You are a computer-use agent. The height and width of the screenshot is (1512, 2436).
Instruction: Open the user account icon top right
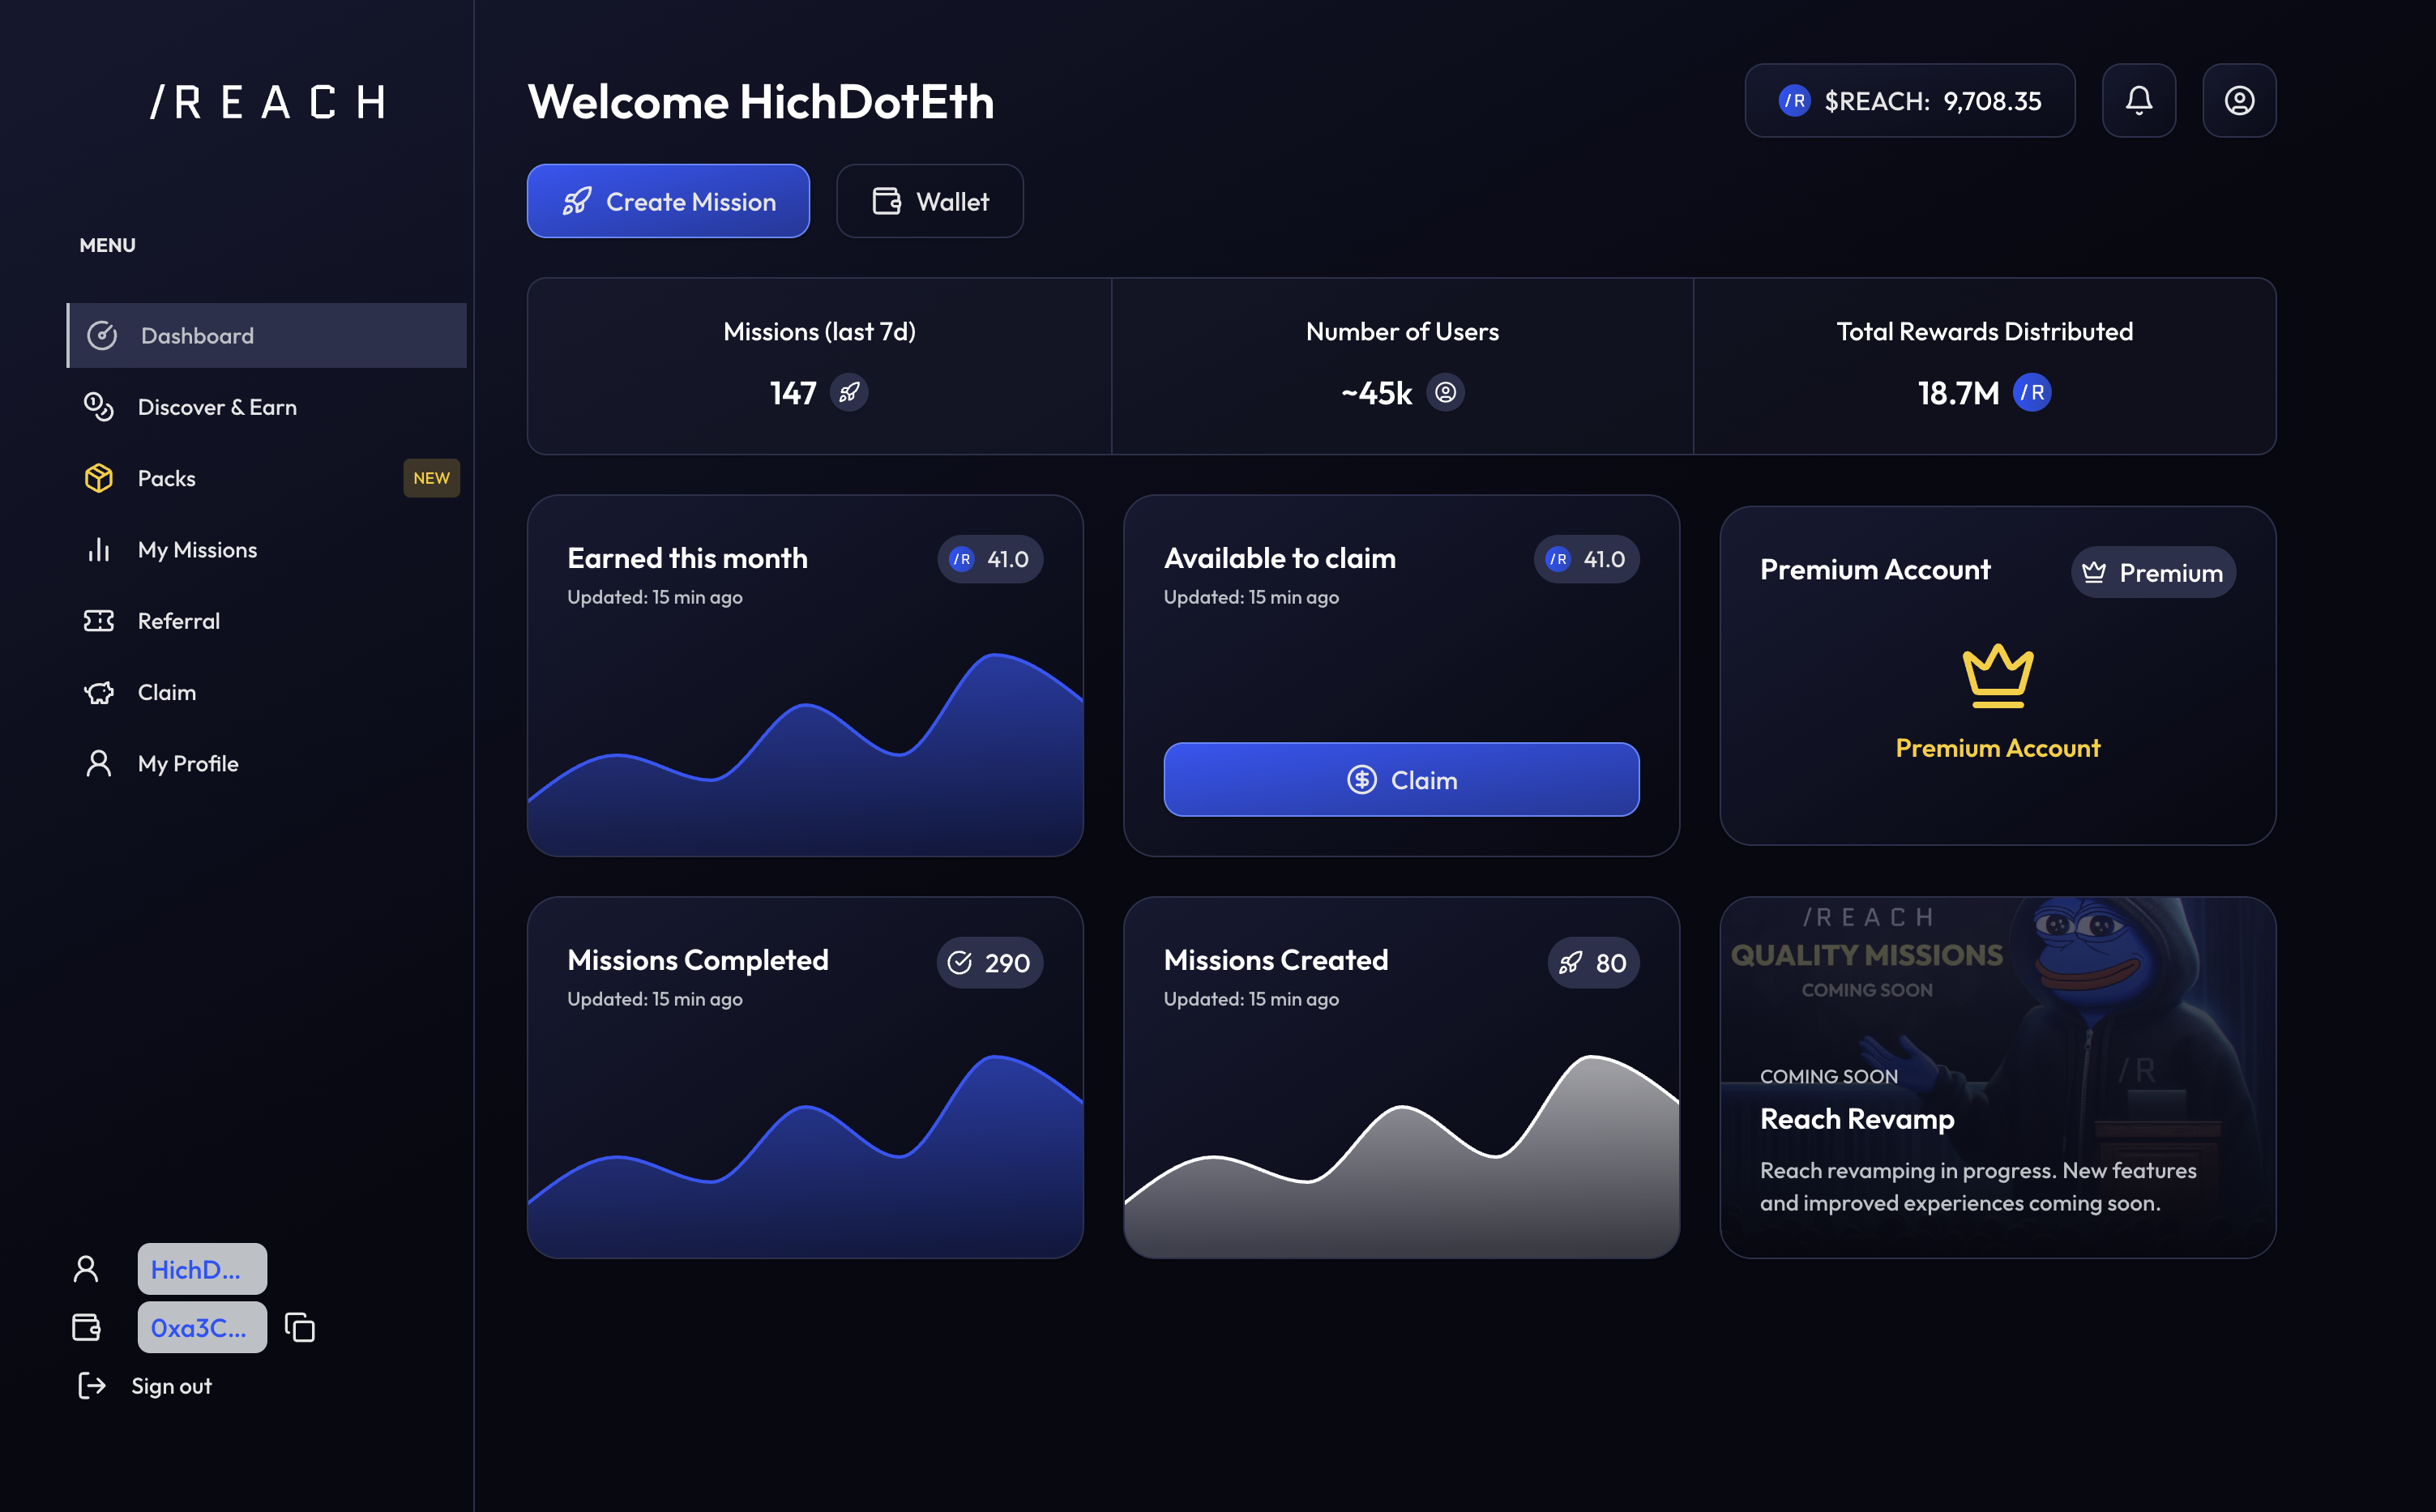[2238, 101]
